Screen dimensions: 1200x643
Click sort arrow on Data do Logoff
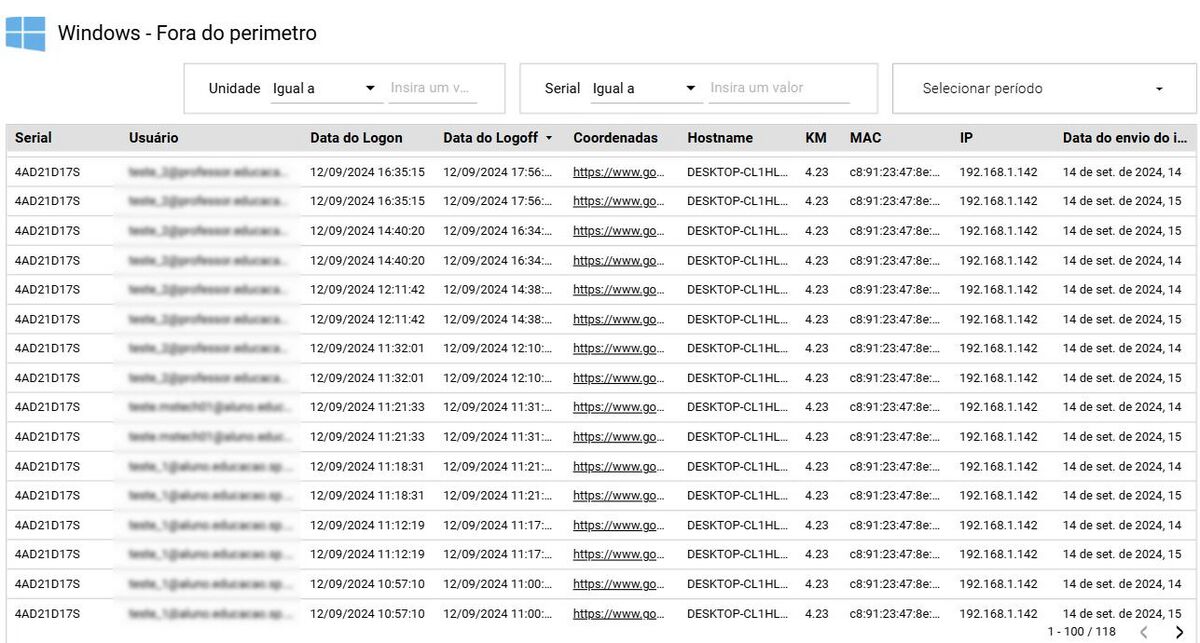pyautogui.click(x=549, y=138)
